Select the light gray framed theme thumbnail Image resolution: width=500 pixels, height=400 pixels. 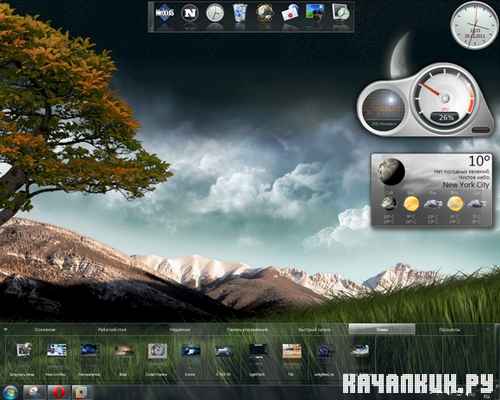(157, 351)
